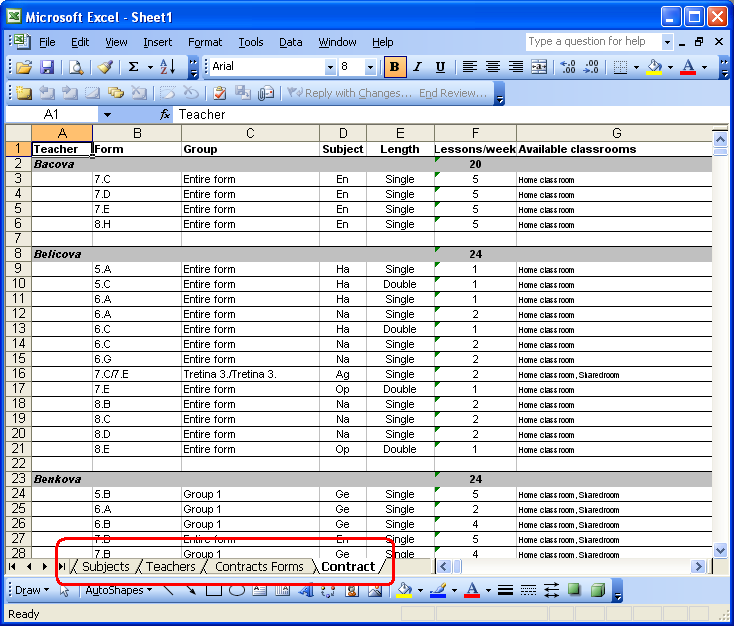Viewport: 734px width, 626px height.
Task: Select the Oval drawing tool
Action: [237, 591]
